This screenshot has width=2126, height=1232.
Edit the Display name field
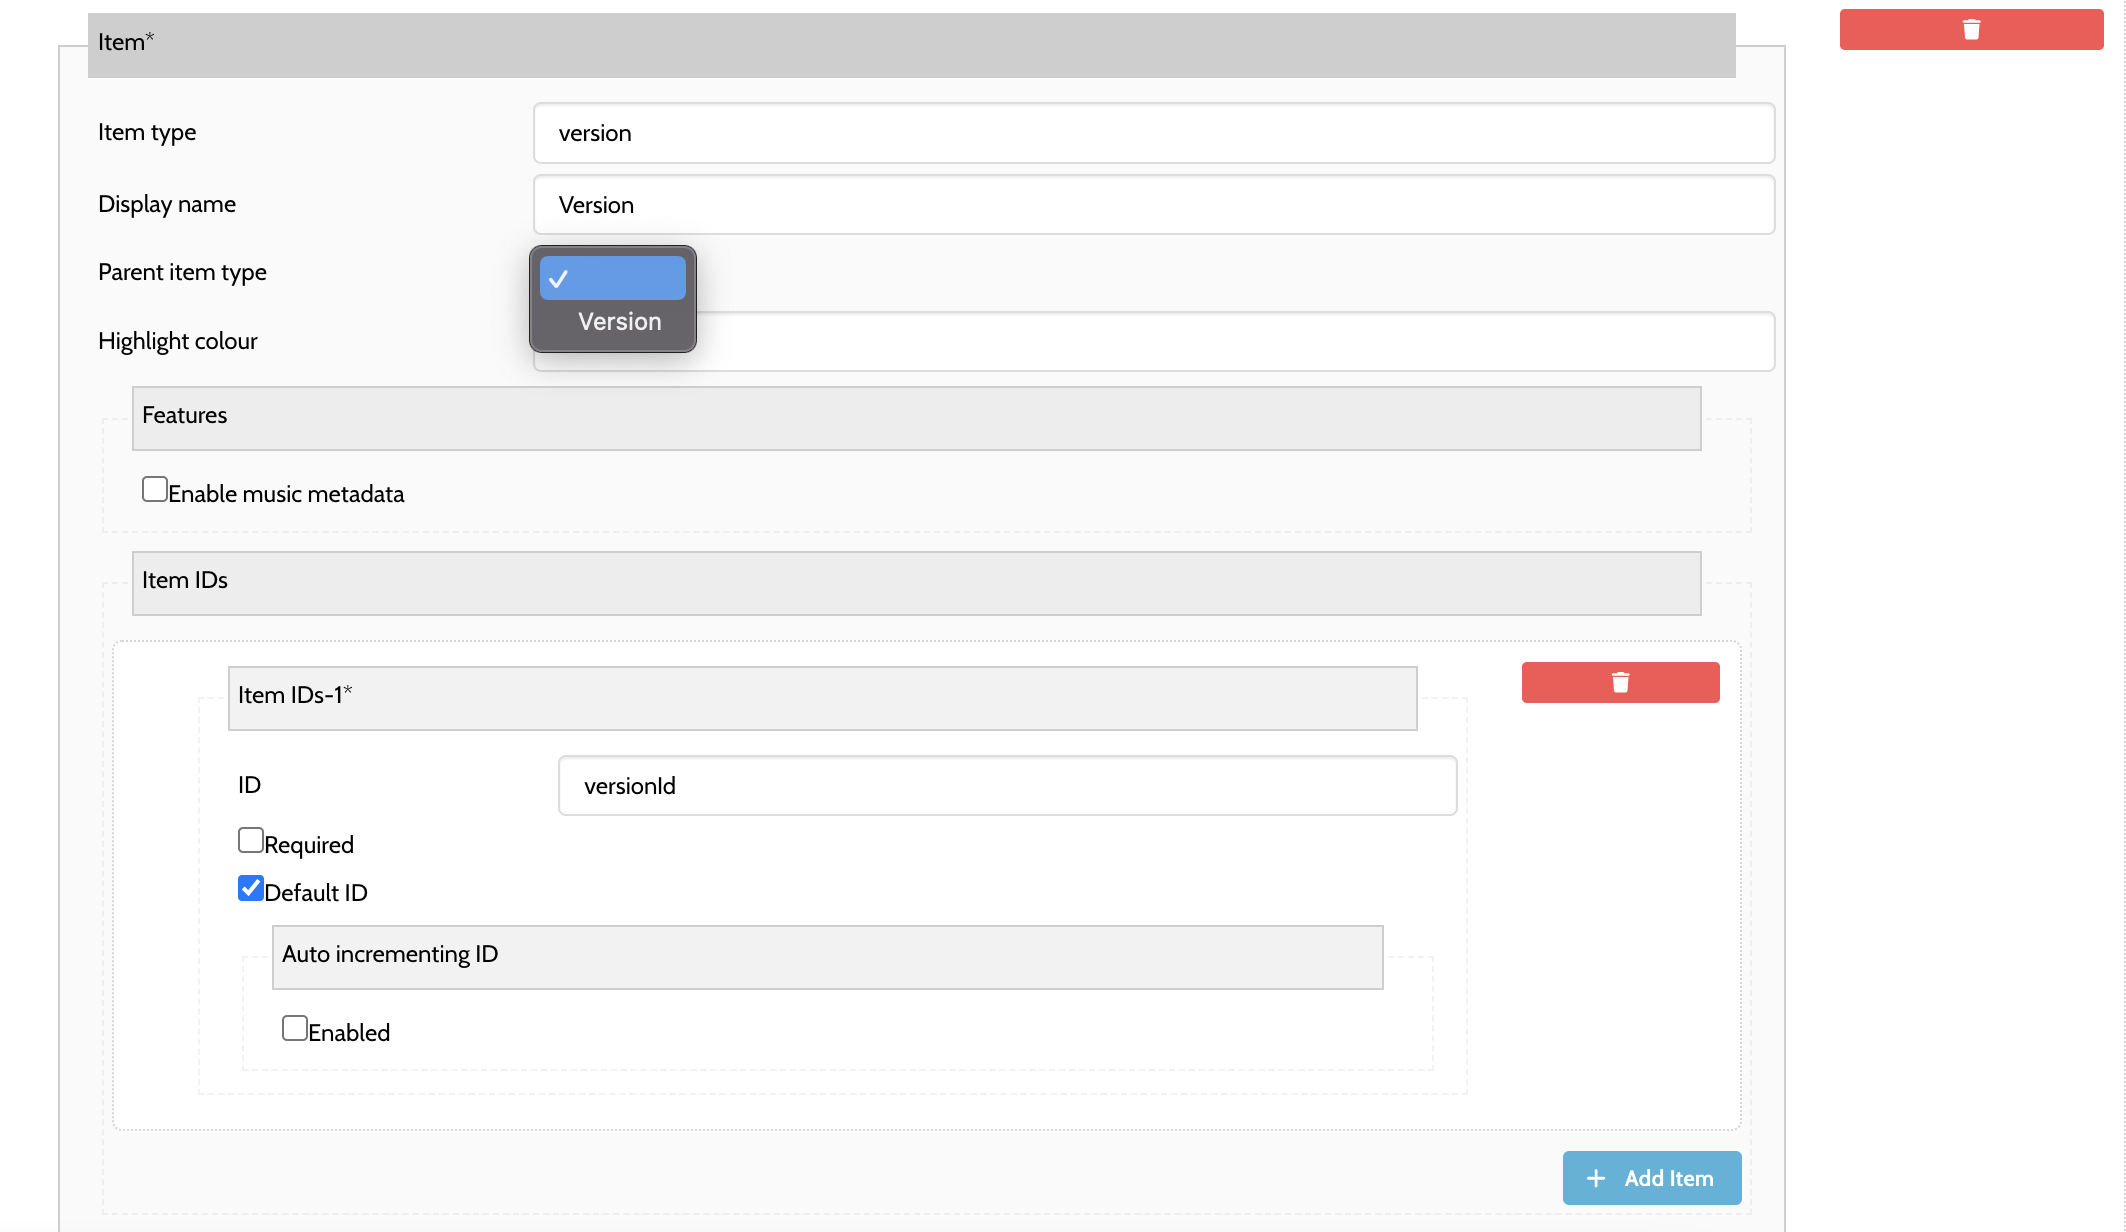click(1153, 205)
